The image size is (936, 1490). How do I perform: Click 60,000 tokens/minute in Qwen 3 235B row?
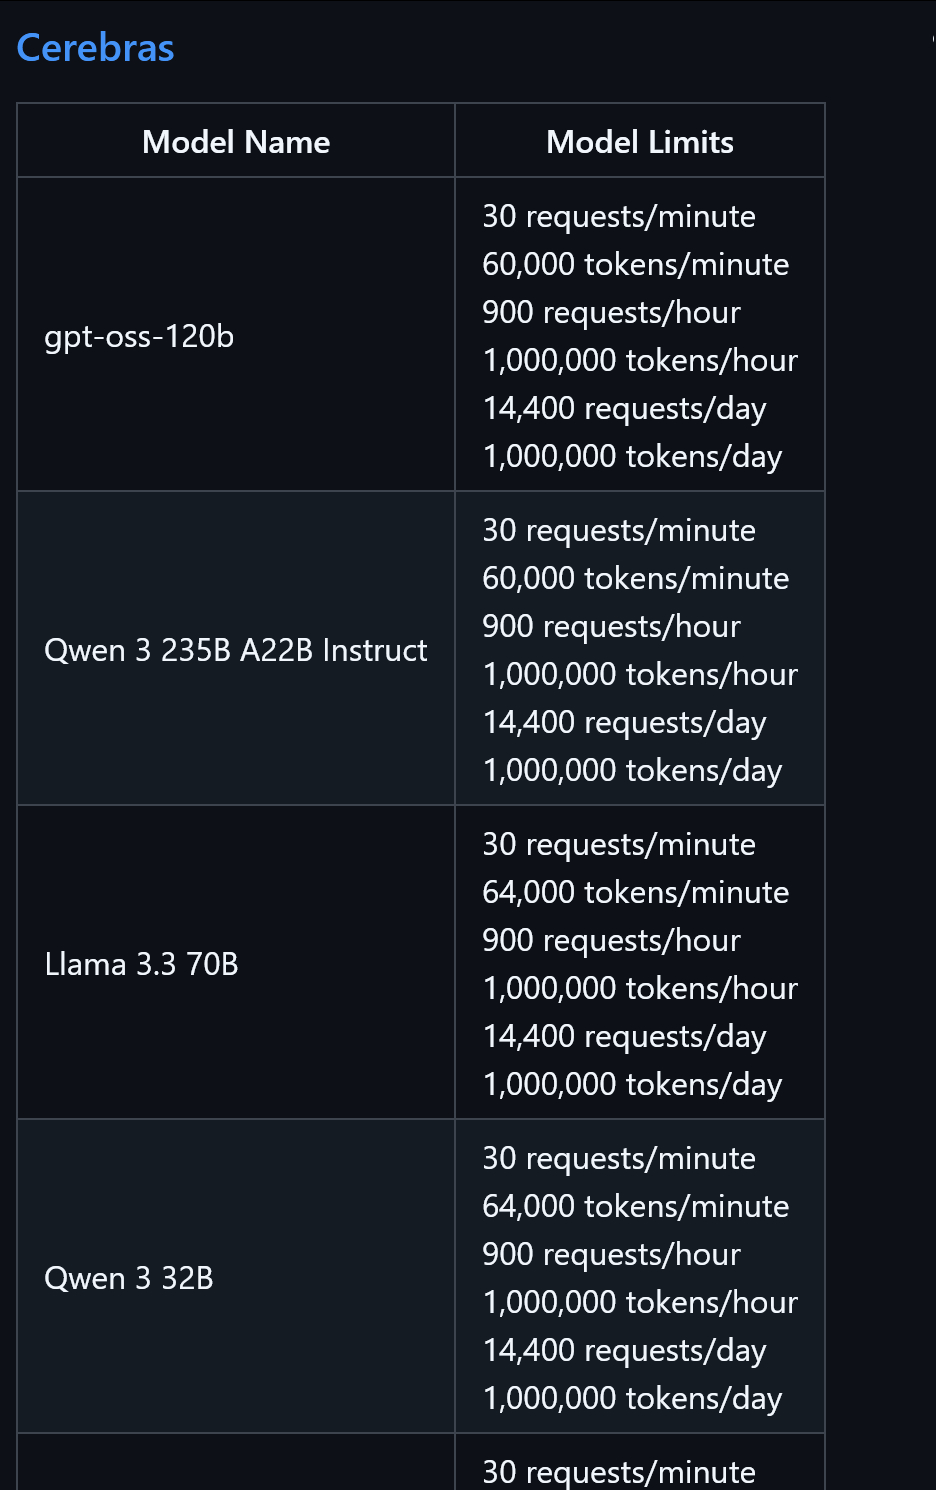coord(636,578)
